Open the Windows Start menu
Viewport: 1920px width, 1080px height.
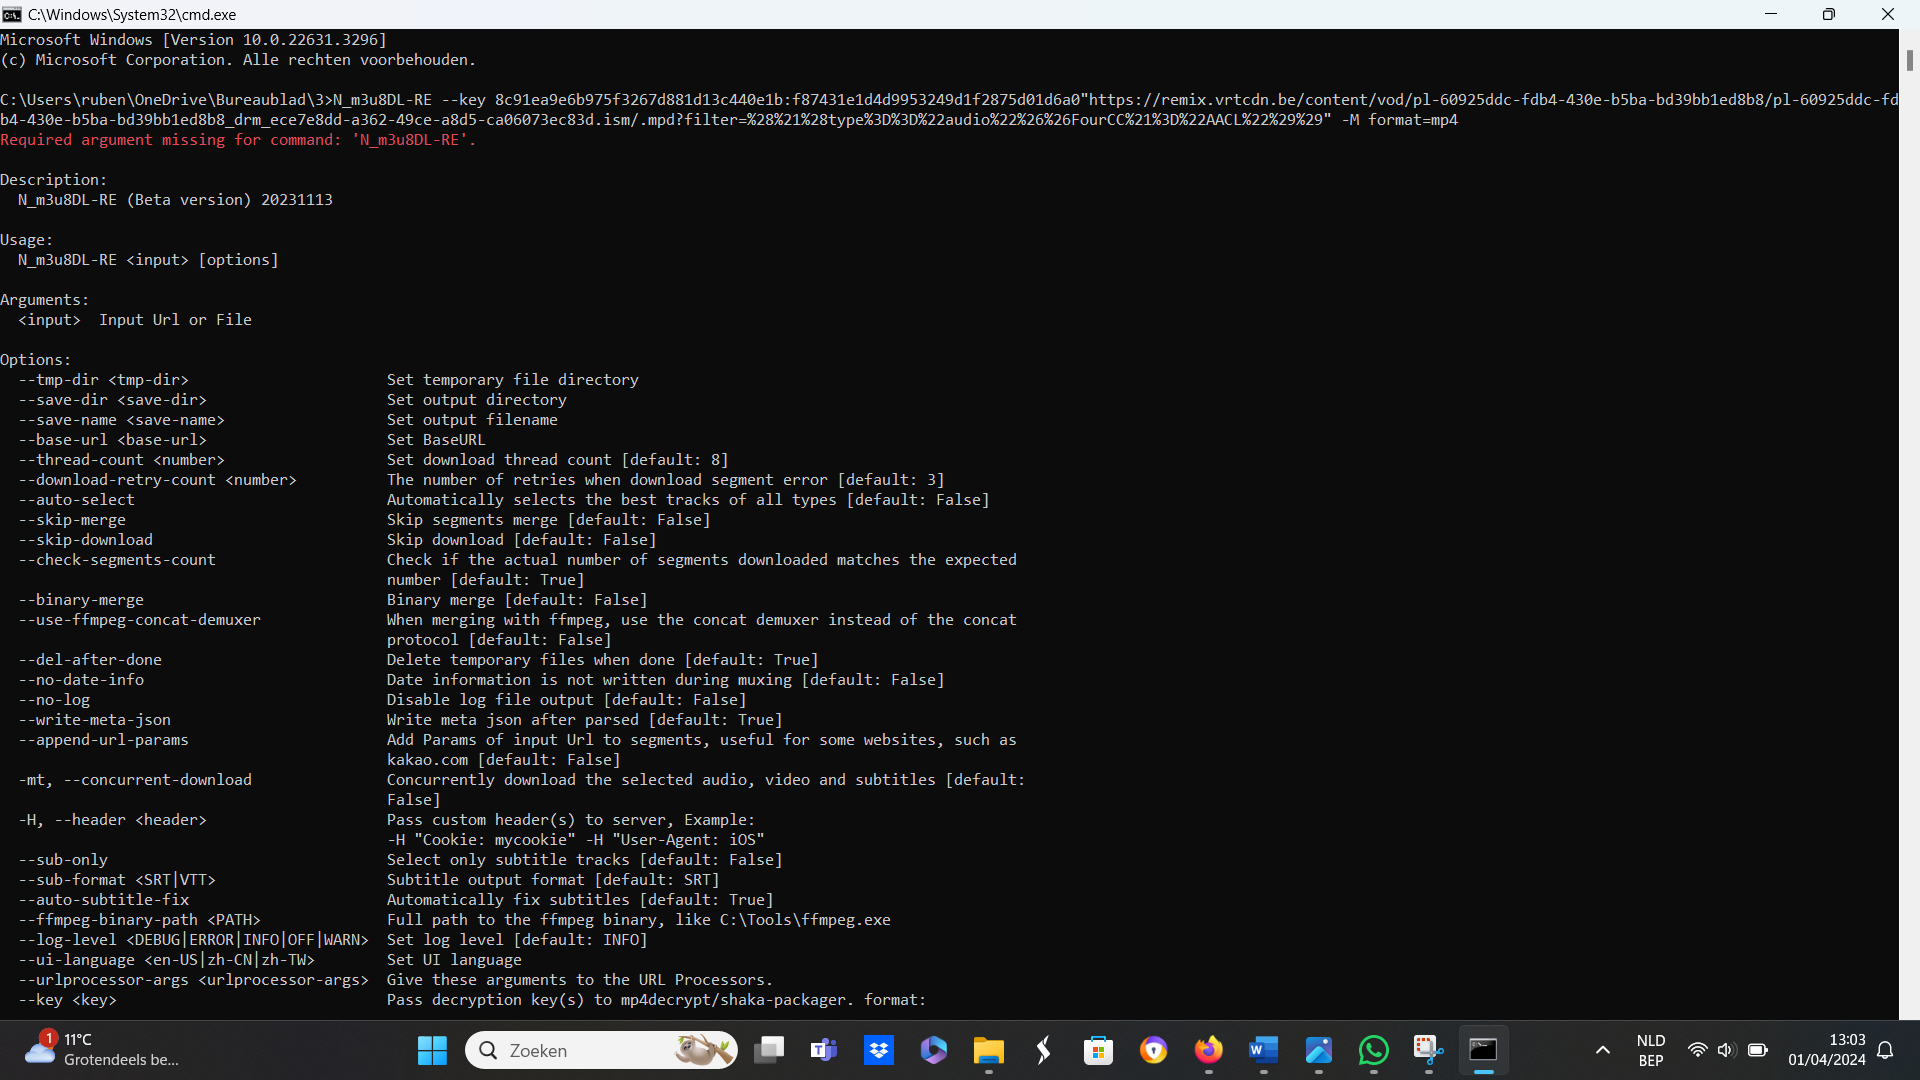tap(432, 1050)
